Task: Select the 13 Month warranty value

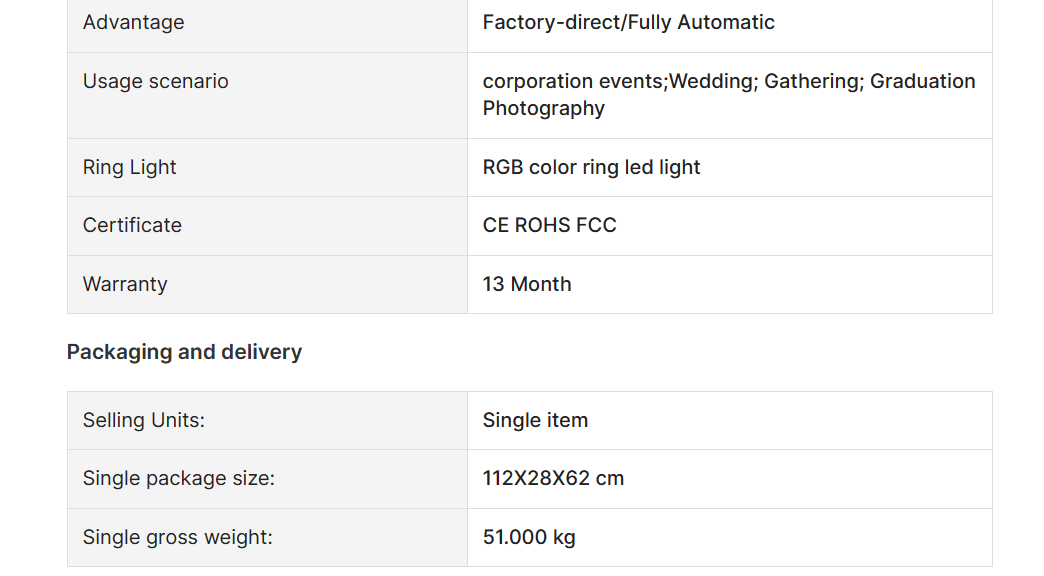Action: pos(527,284)
